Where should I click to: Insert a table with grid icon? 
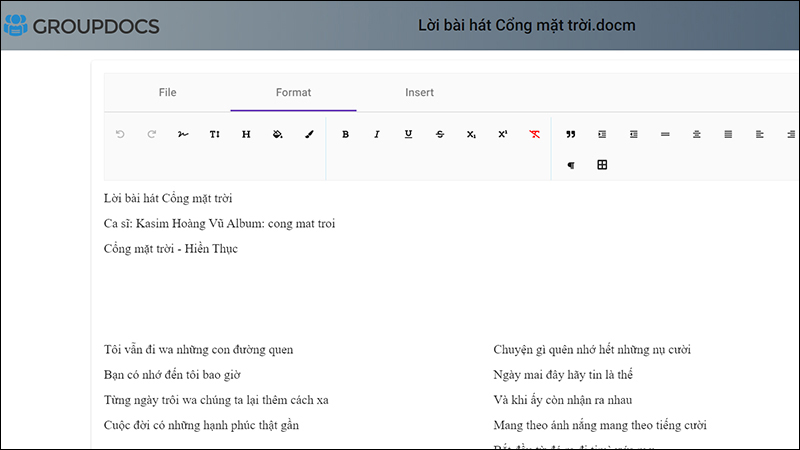602,165
